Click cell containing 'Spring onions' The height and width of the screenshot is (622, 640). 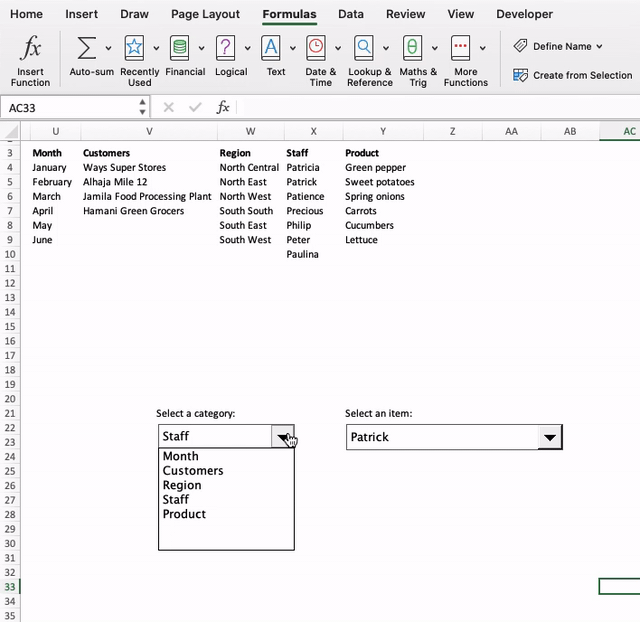pos(383,197)
